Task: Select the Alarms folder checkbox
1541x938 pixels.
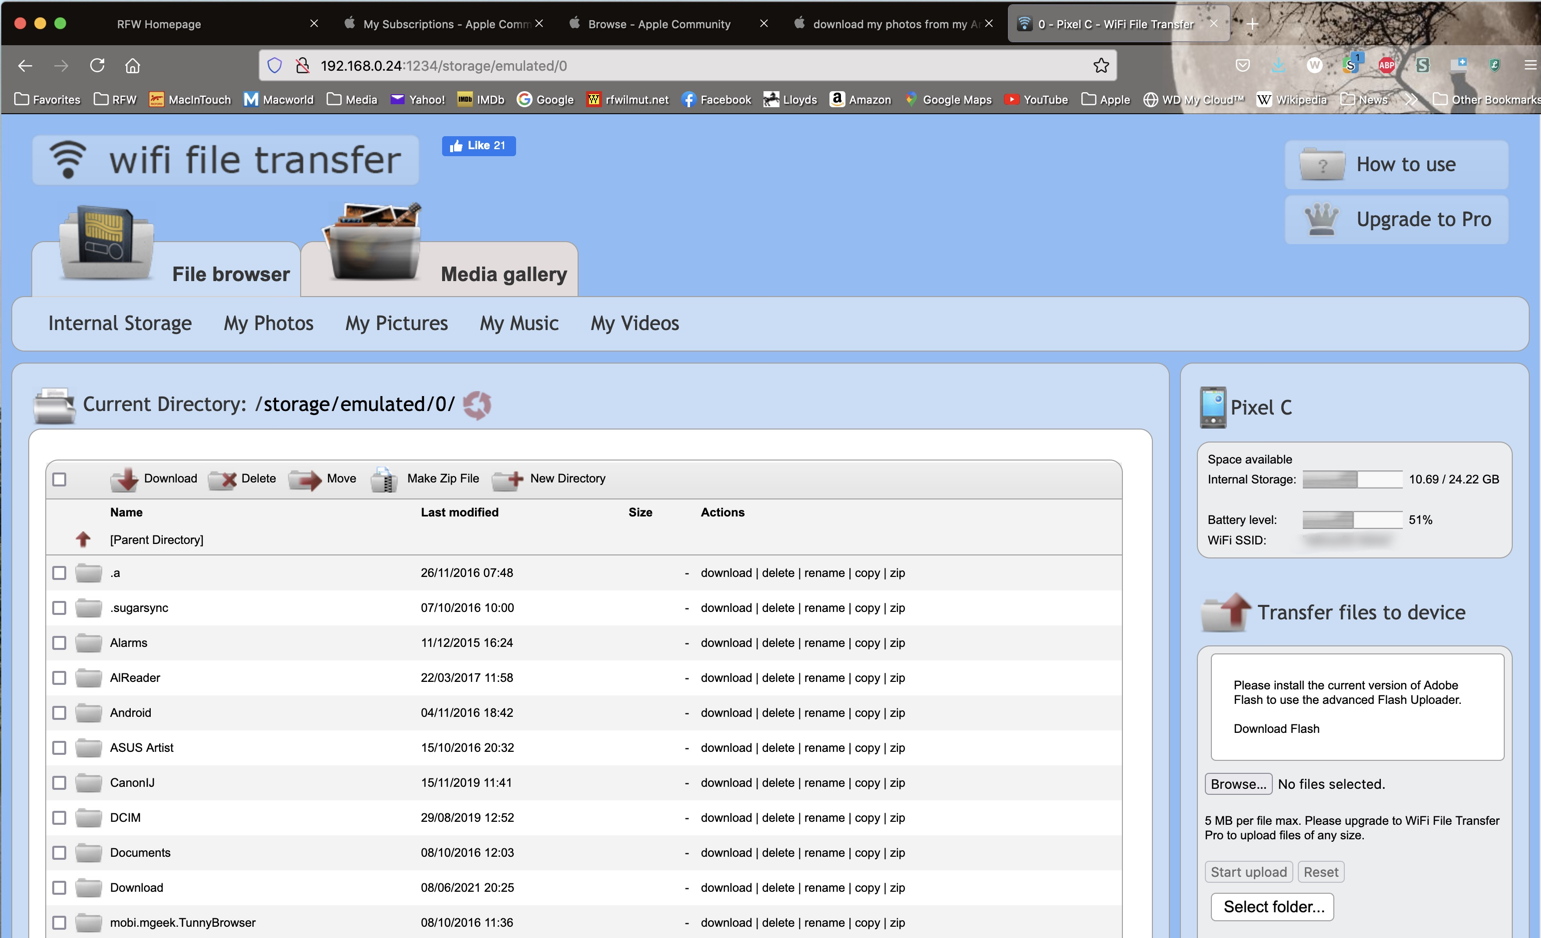Action: click(59, 643)
